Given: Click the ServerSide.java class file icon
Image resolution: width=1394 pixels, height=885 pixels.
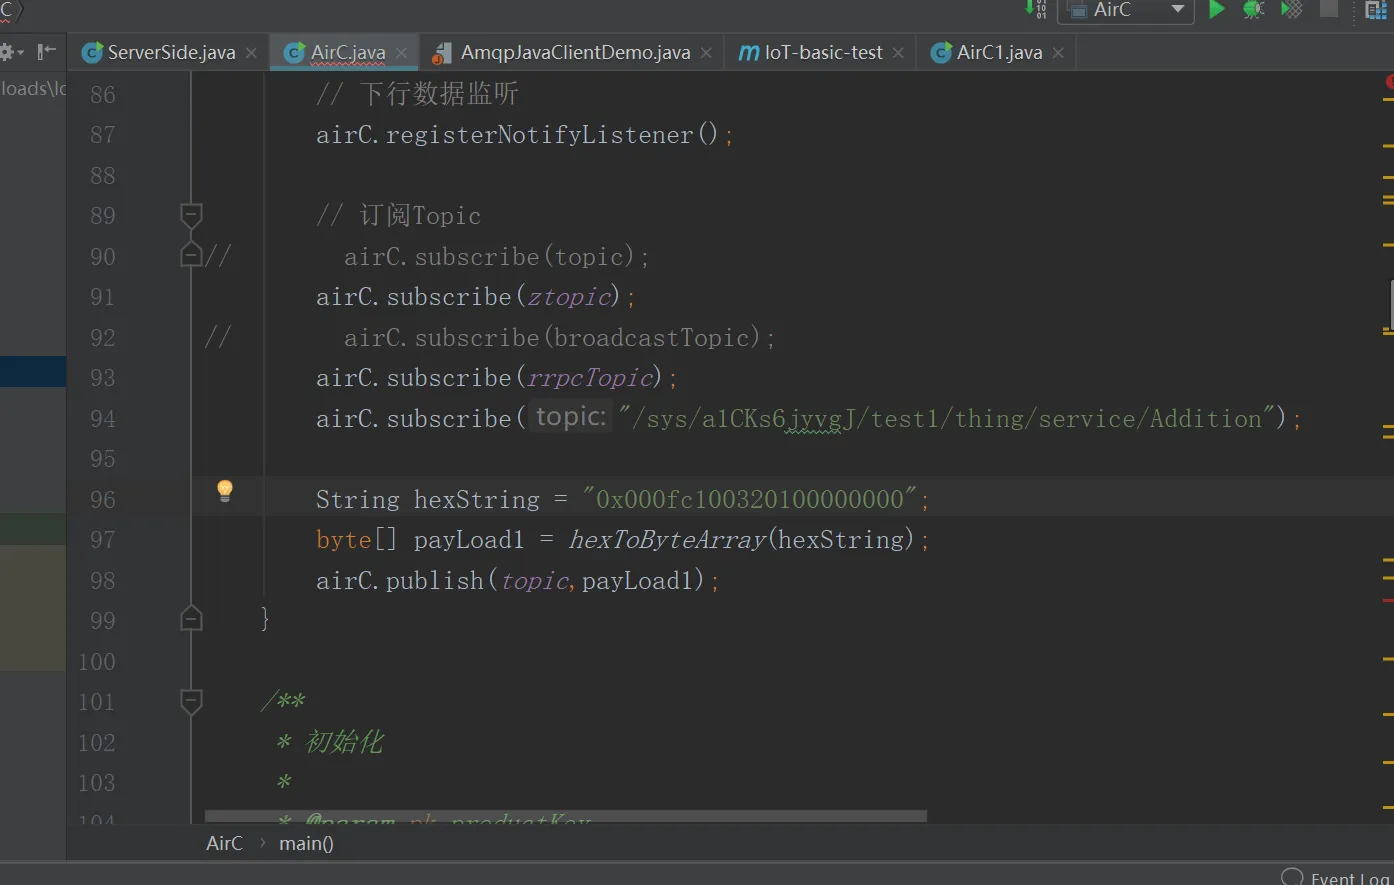Looking at the screenshot, I should pyautogui.click(x=92, y=53).
